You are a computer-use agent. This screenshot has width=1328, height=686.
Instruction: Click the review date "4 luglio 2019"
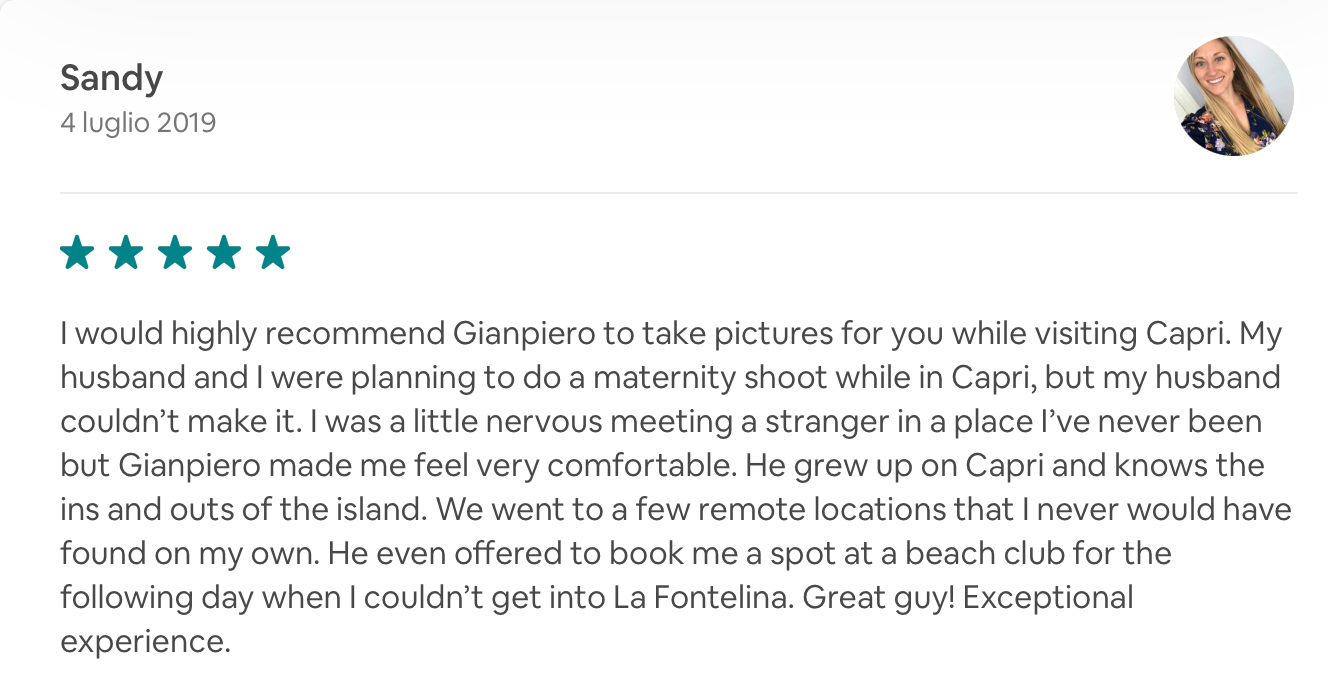(x=138, y=123)
